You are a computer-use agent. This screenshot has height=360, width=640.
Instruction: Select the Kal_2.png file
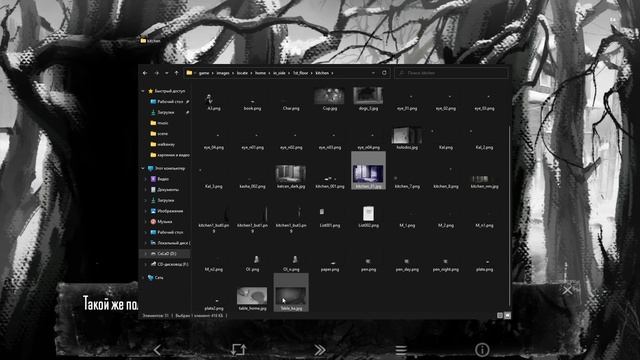pos(484,148)
